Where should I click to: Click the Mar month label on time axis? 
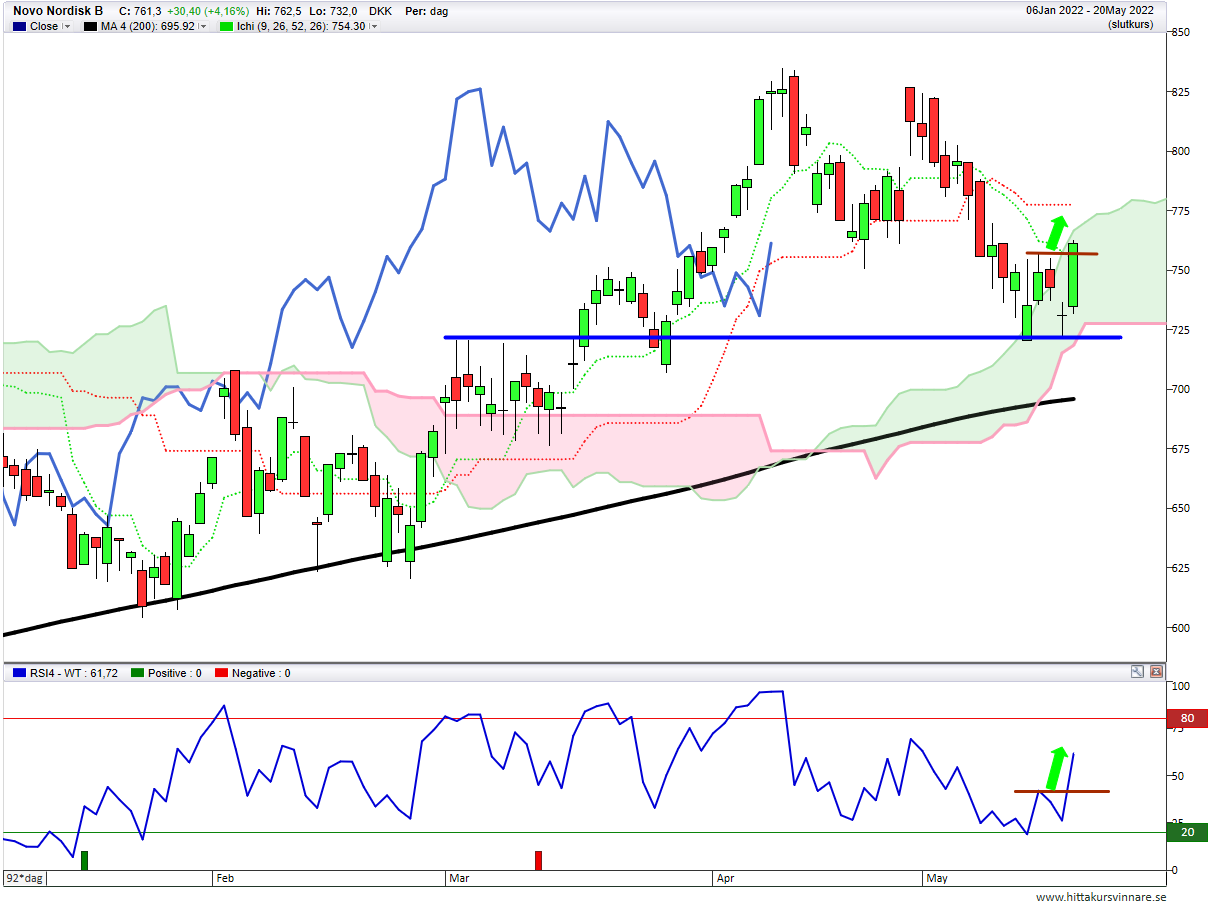pos(459,879)
